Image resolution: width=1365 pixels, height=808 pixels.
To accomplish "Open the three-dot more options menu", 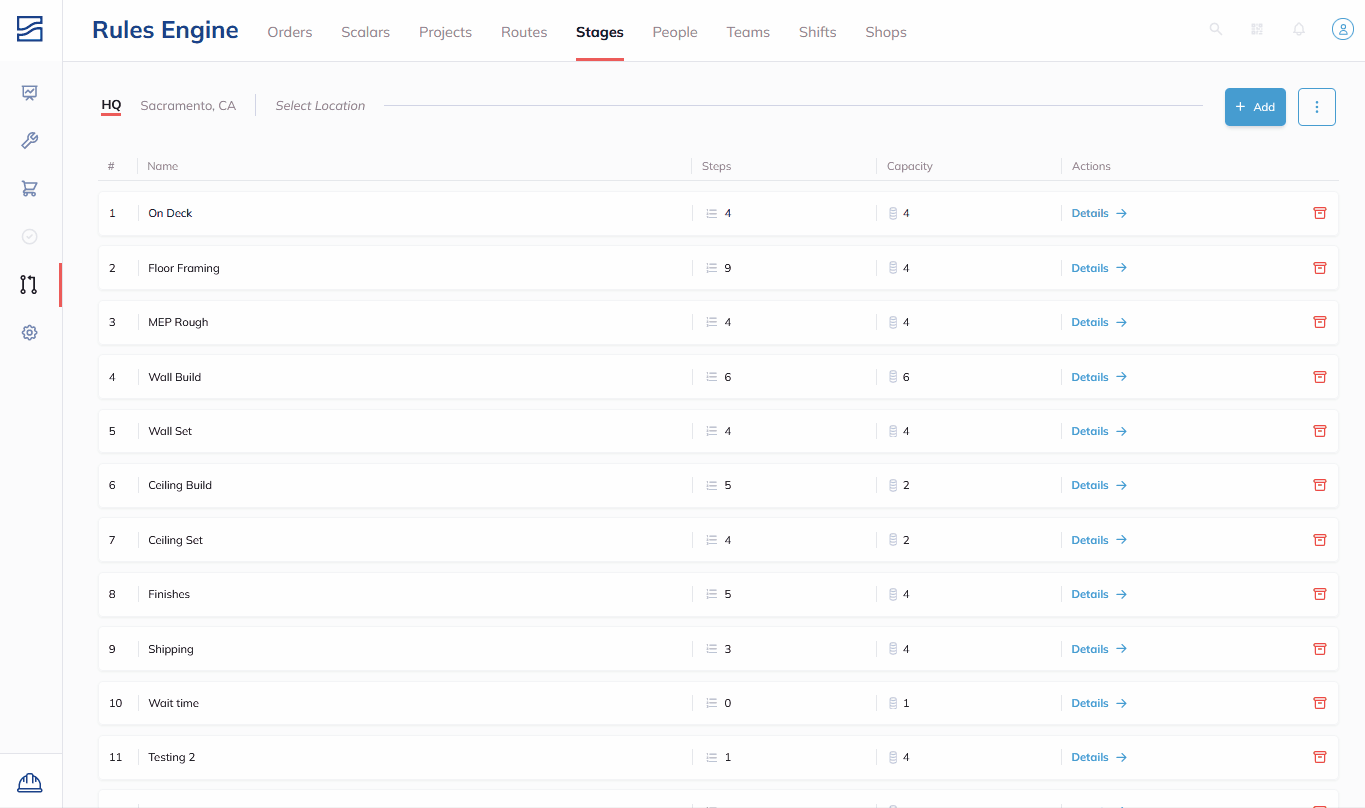I will (x=1317, y=107).
